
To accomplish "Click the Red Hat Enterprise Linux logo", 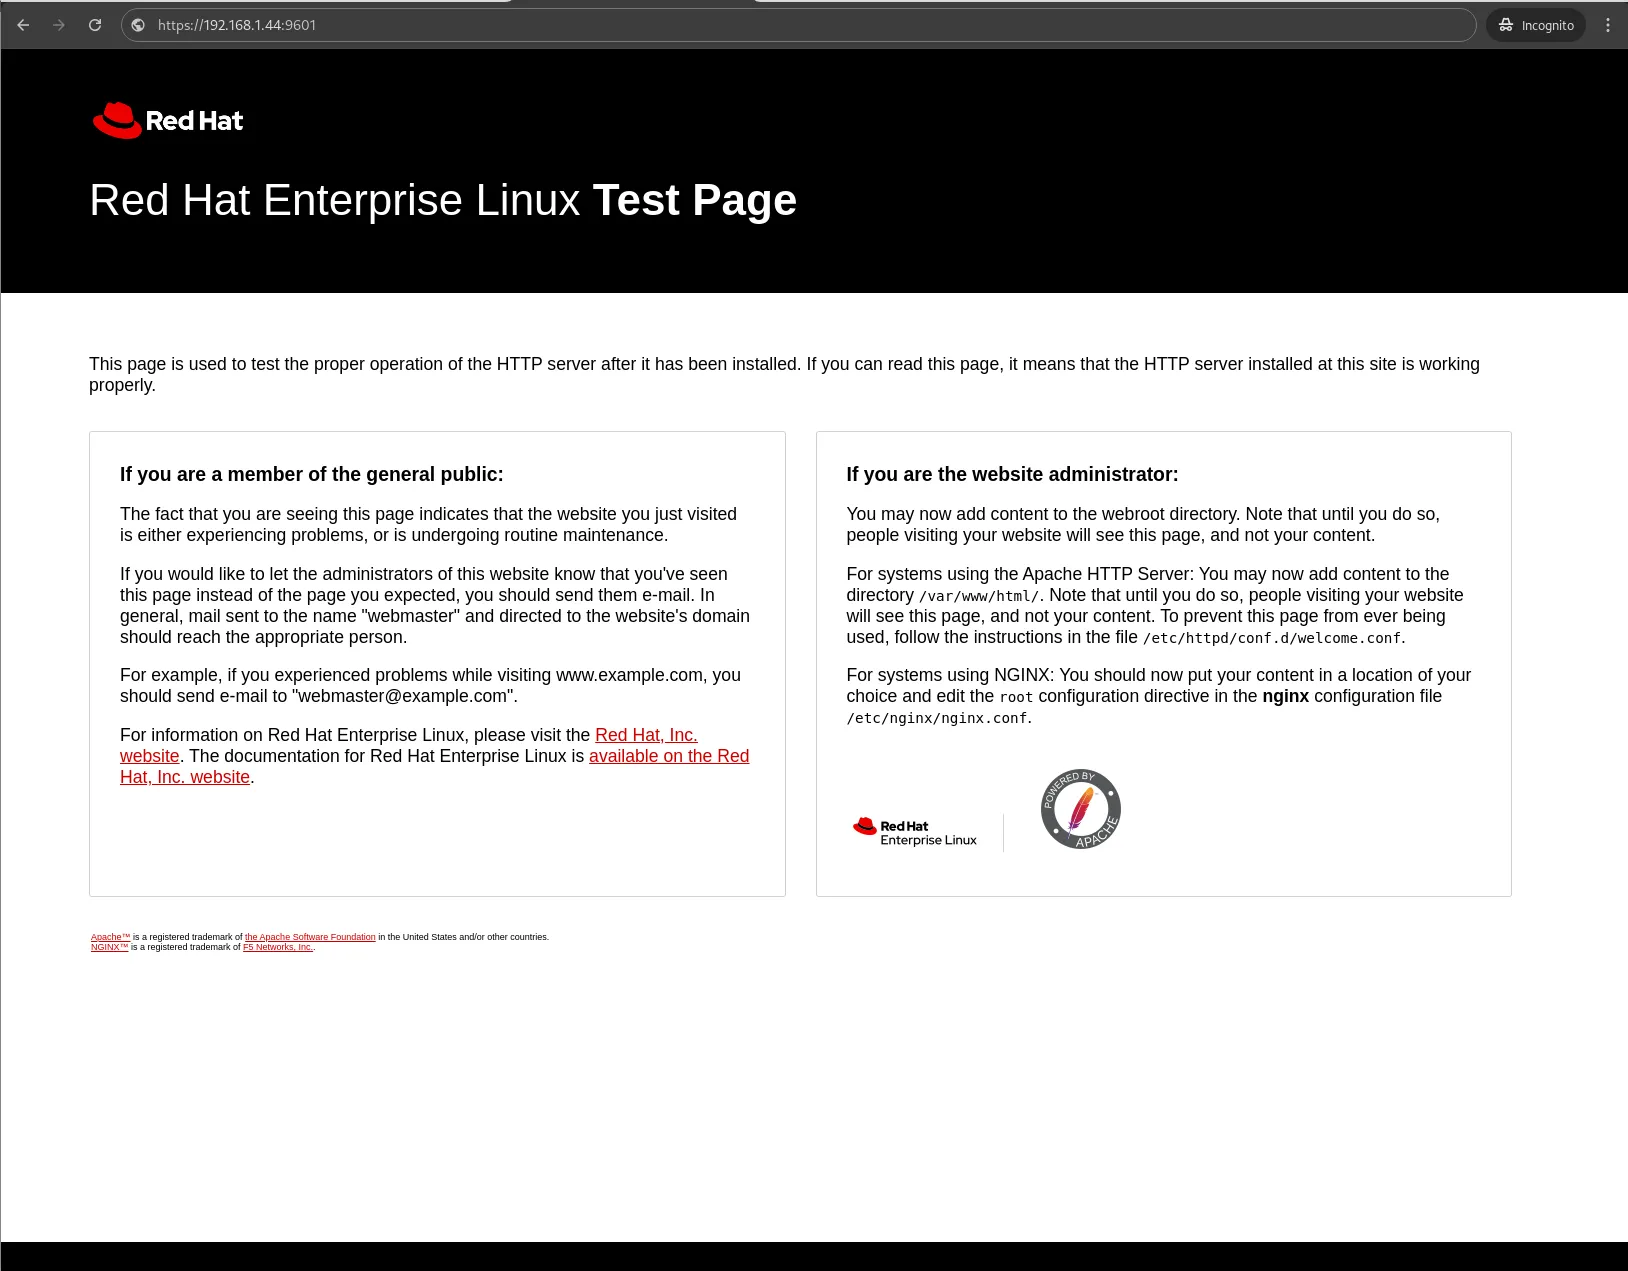I will 914,832.
